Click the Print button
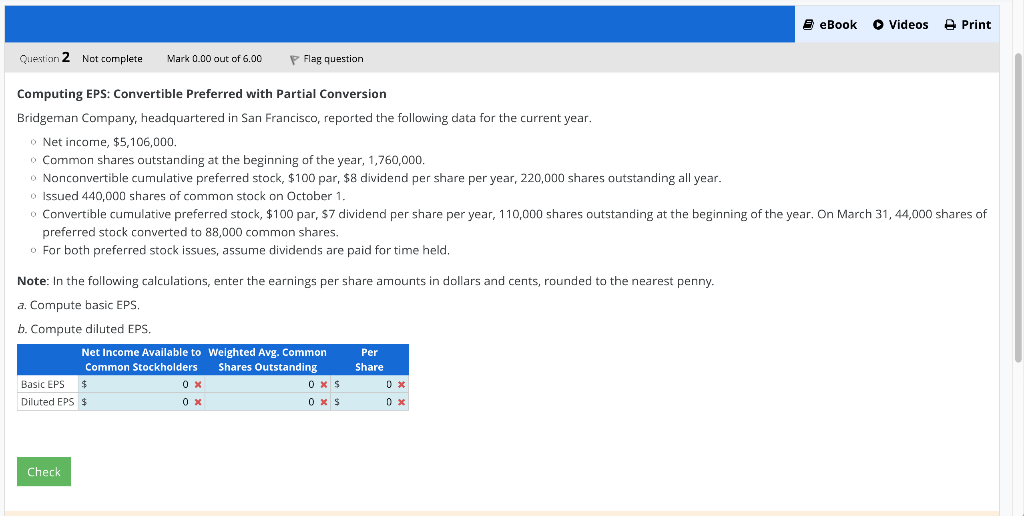 click(x=968, y=25)
